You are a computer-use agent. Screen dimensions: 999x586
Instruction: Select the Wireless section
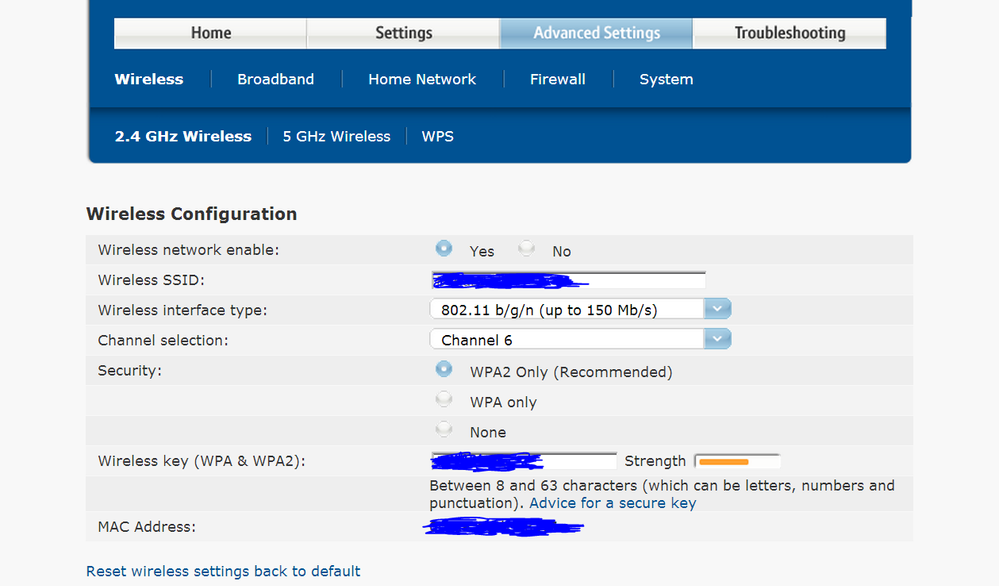[x=149, y=80]
